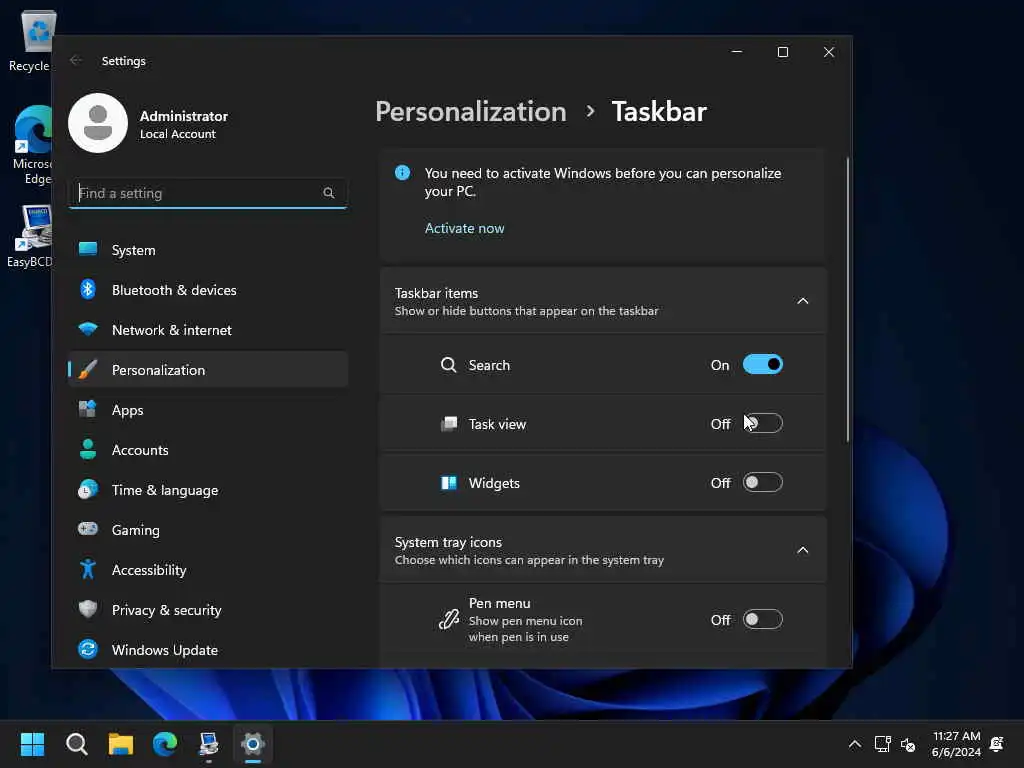Turn off the Search taskbar toggle

(x=762, y=364)
